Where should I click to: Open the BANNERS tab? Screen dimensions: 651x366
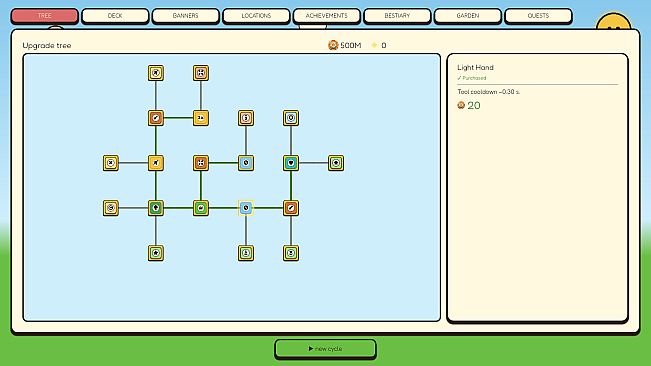186,16
